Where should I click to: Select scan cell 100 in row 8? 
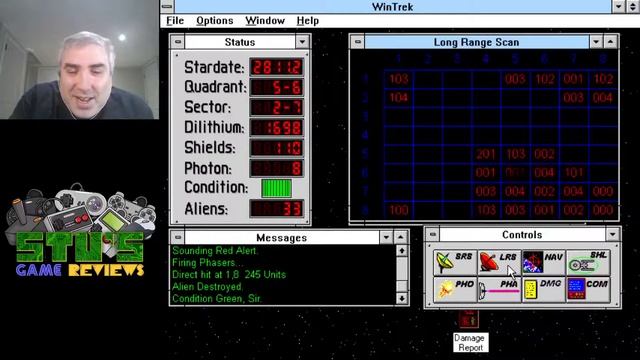click(x=398, y=210)
